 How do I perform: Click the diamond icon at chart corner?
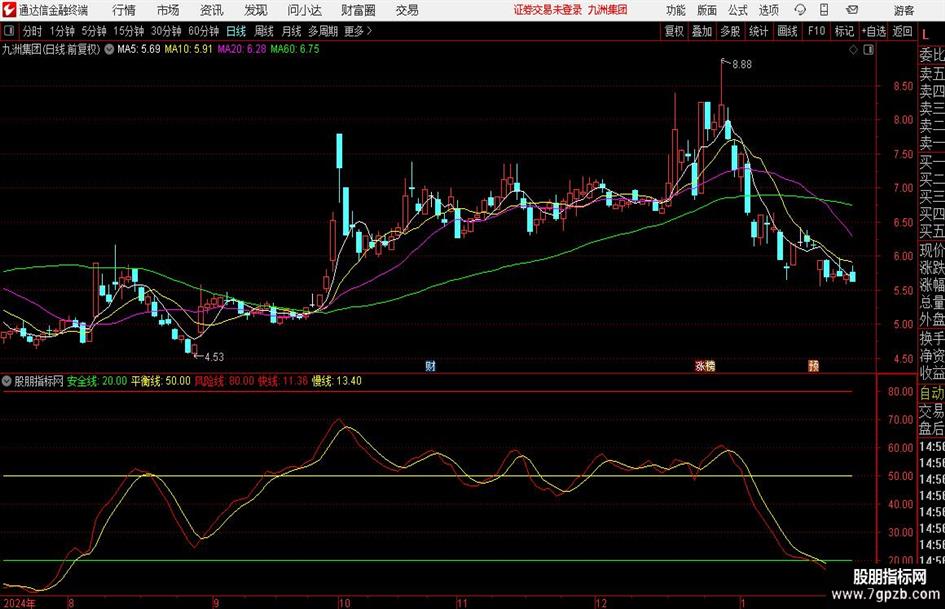(x=853, y=50)
